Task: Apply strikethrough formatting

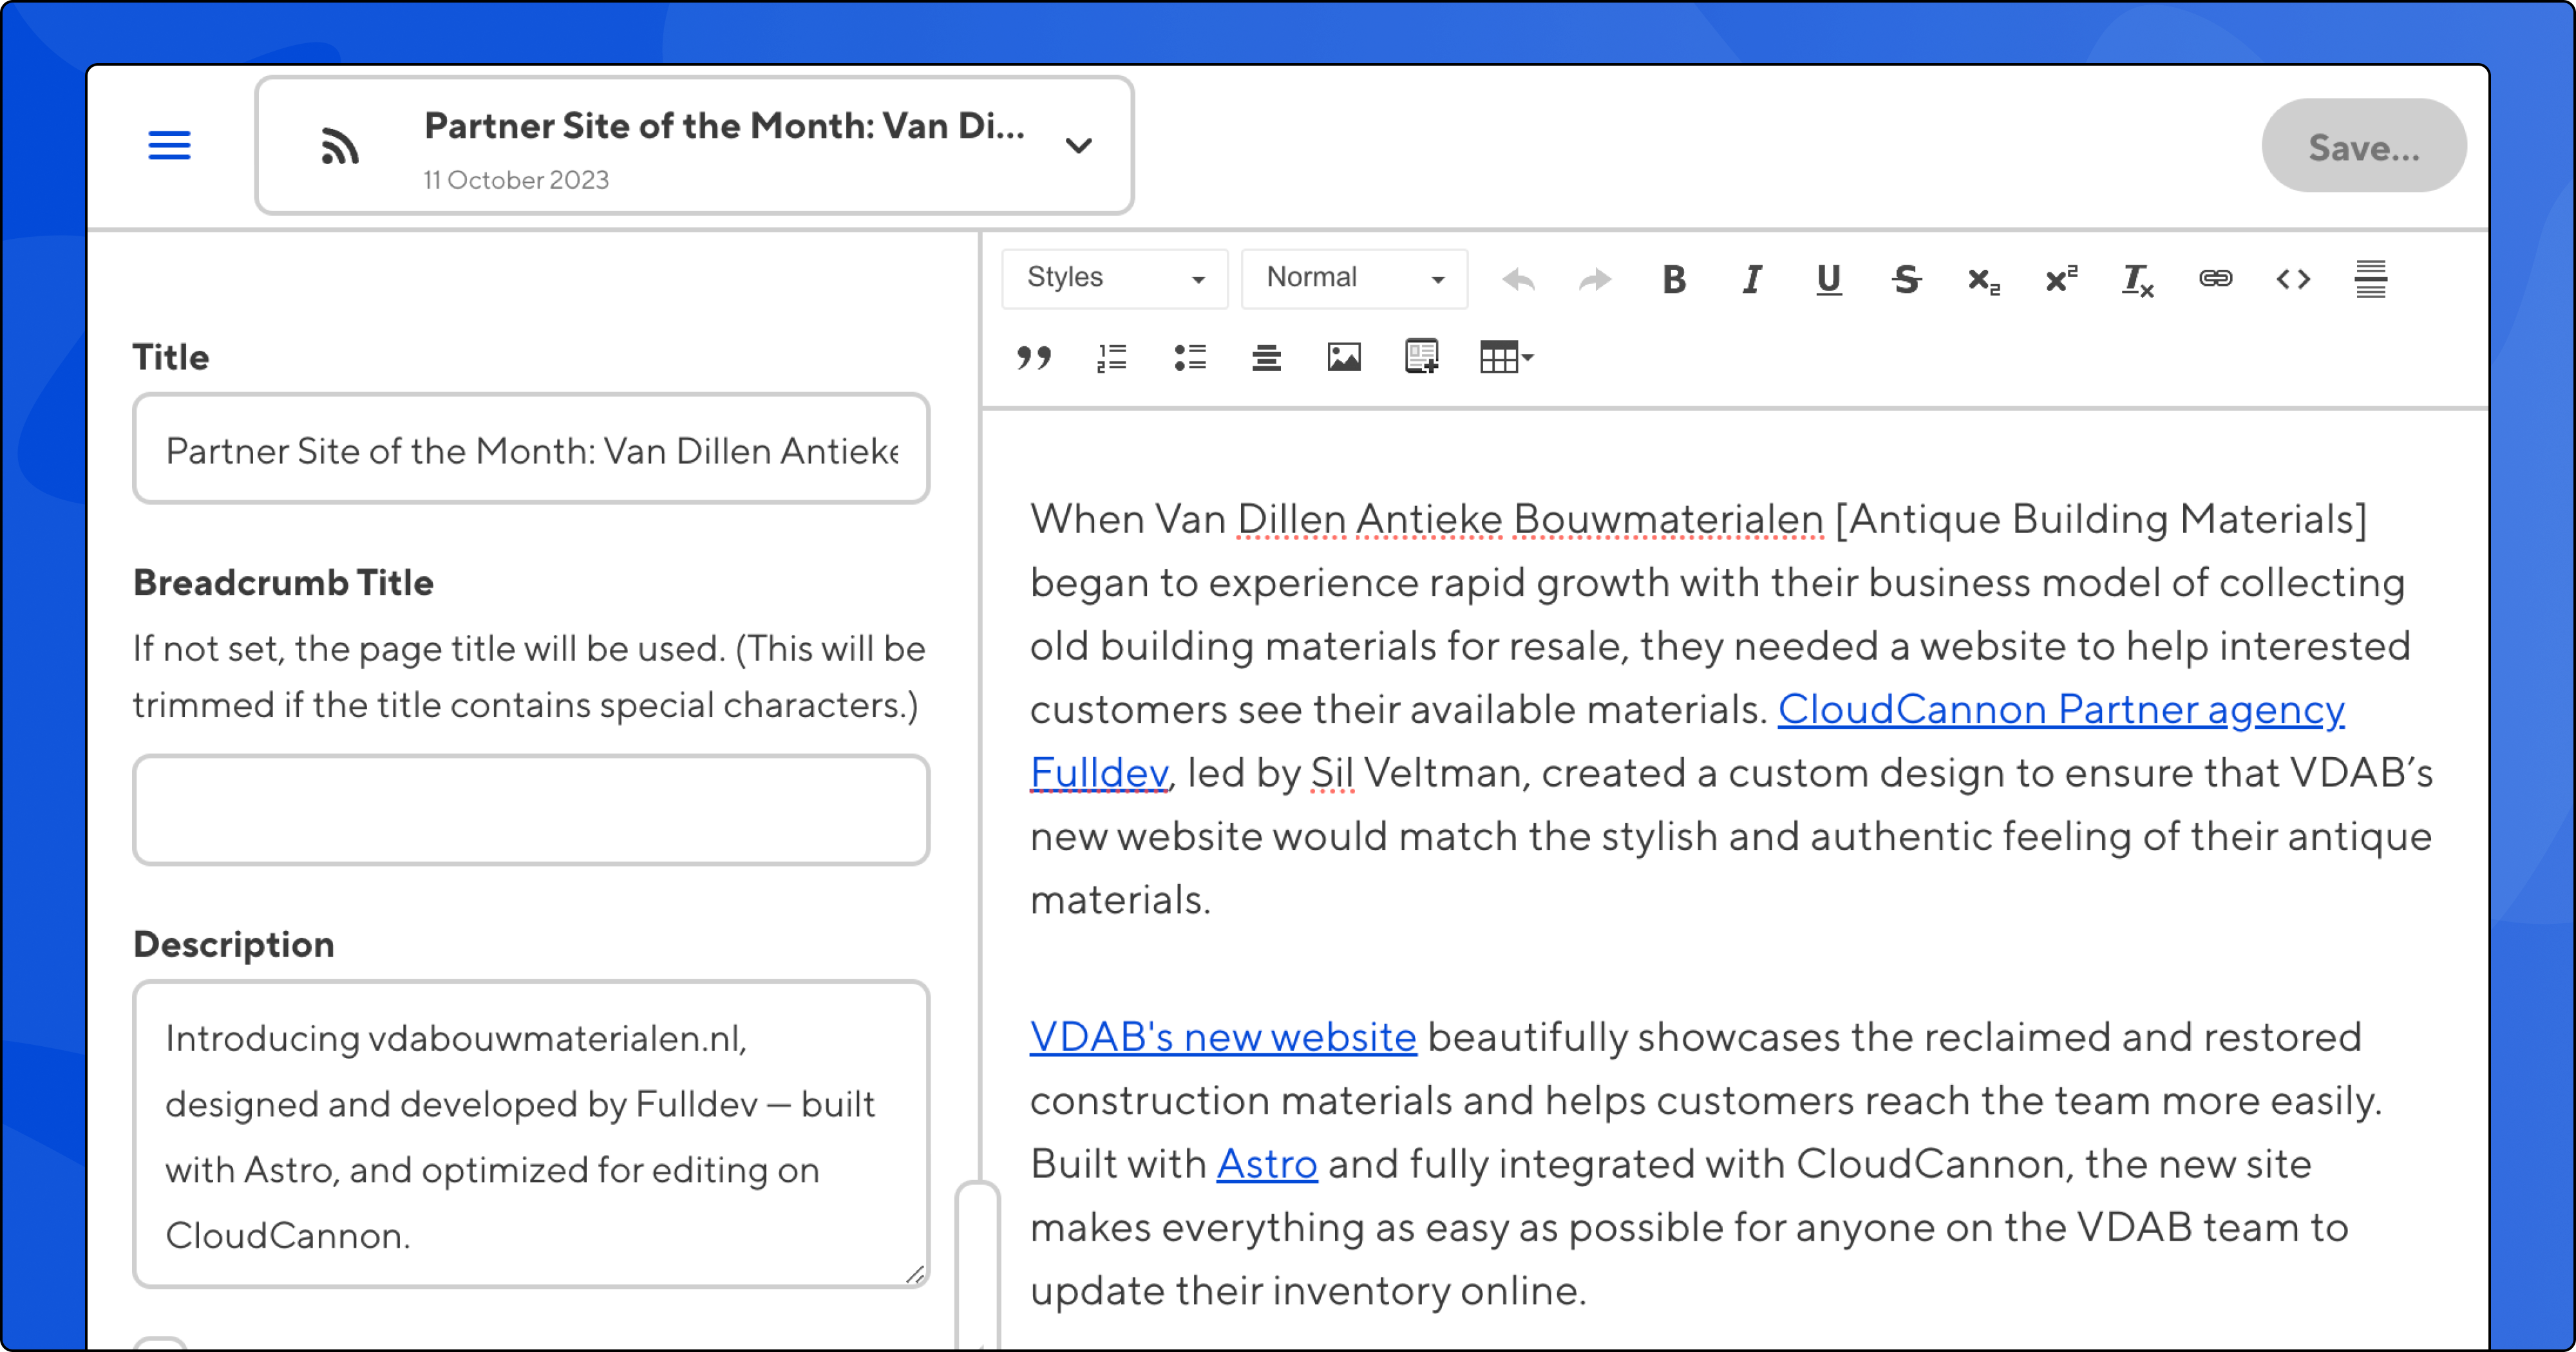Action: pyautogui.click(x=1906, y=279)
